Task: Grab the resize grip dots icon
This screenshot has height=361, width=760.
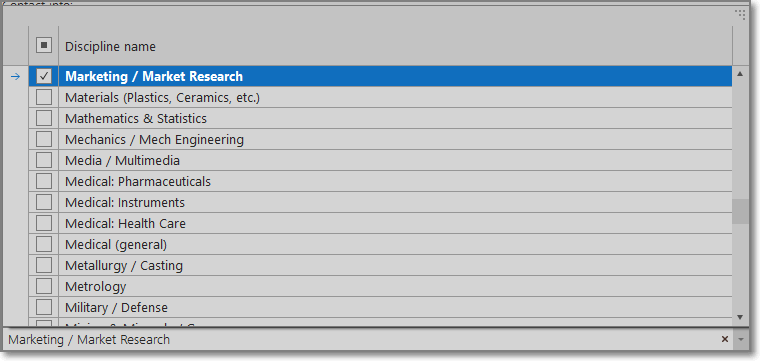Action: 740,15
